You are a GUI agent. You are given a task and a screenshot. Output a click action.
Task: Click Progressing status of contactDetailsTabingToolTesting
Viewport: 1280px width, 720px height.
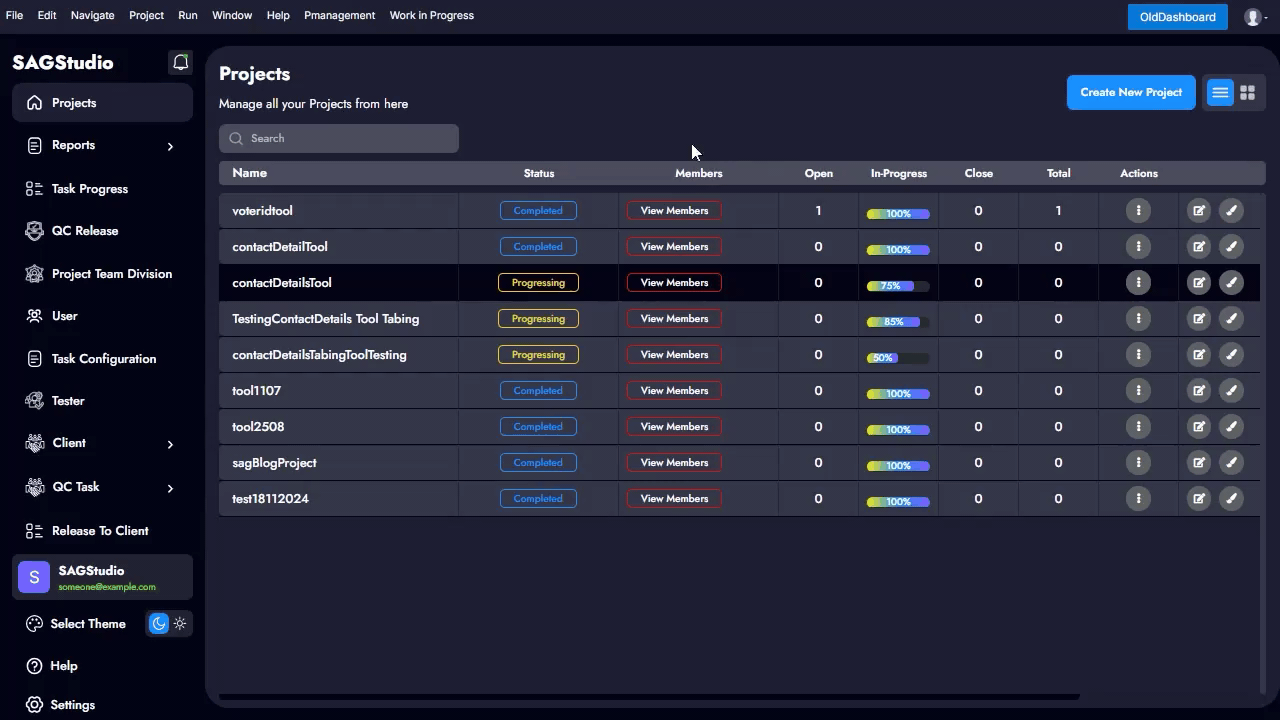click(538, 355)
